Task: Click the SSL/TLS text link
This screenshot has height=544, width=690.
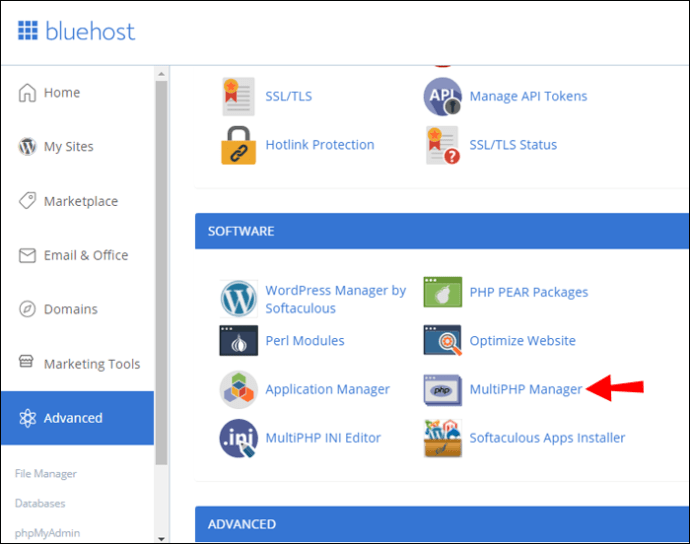Action: click(x=288, y=97)
